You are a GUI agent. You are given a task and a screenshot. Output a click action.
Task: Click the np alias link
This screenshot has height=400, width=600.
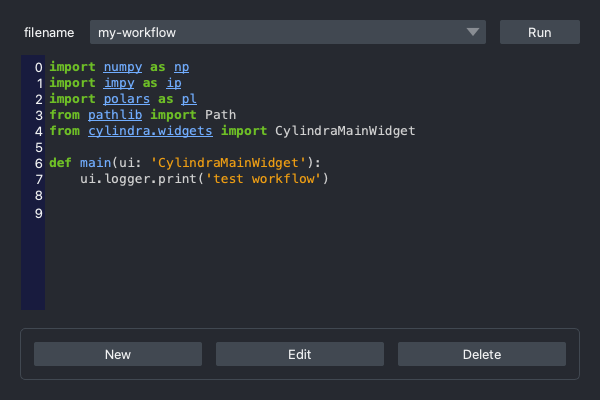pyautogui.click(x=181, y=67)
